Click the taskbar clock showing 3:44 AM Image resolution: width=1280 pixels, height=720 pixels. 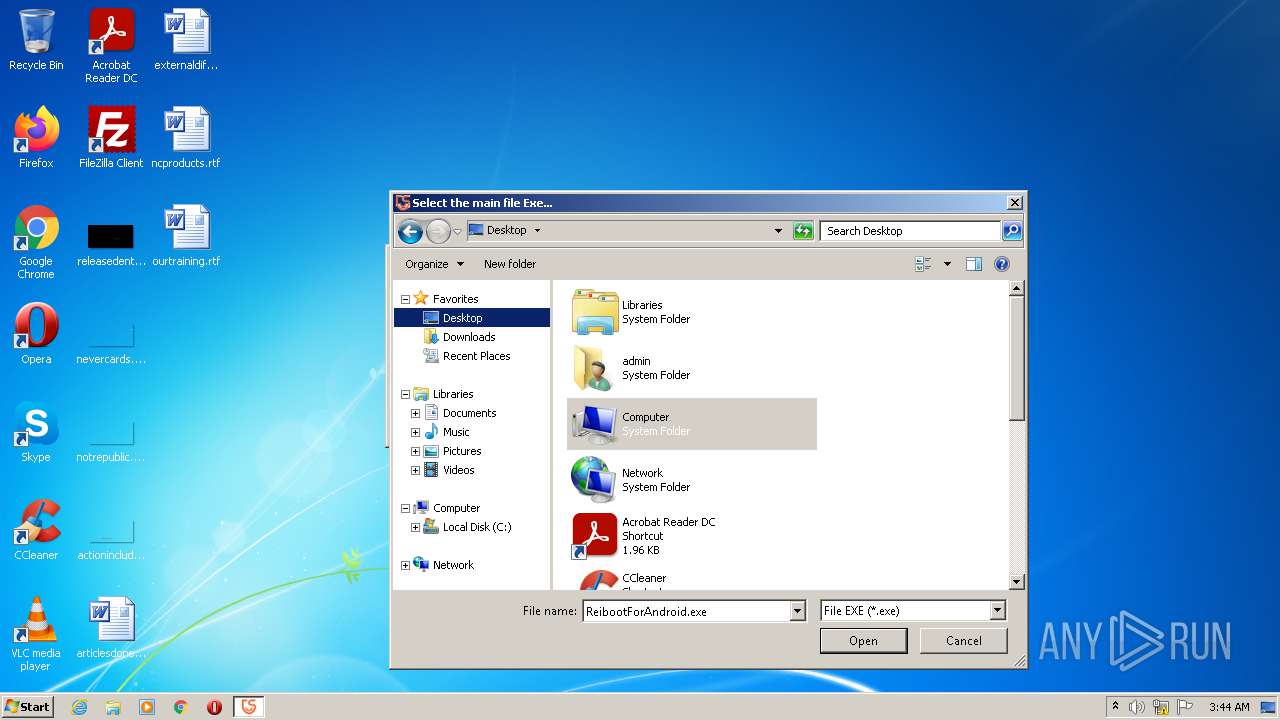(1229, 707)
